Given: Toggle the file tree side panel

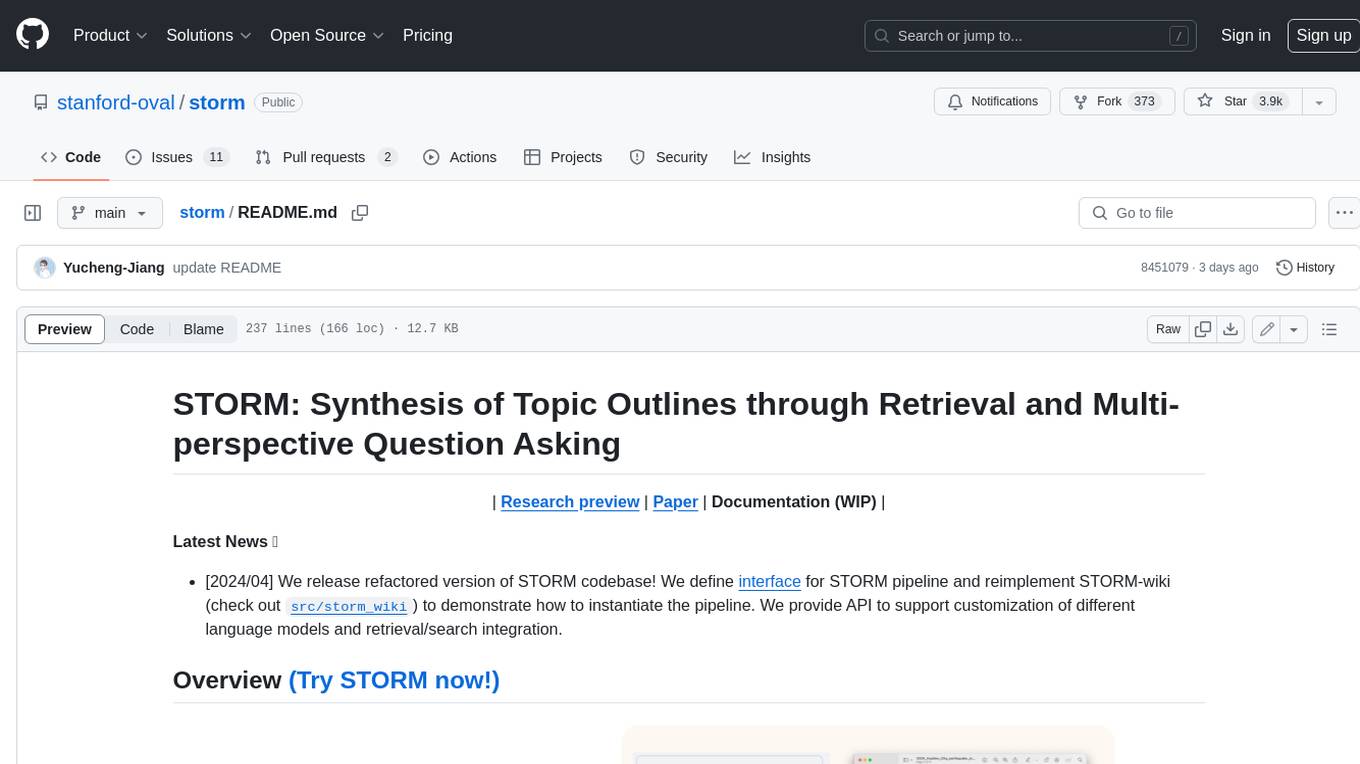Looking at the screenshot, I should [33, 213].
